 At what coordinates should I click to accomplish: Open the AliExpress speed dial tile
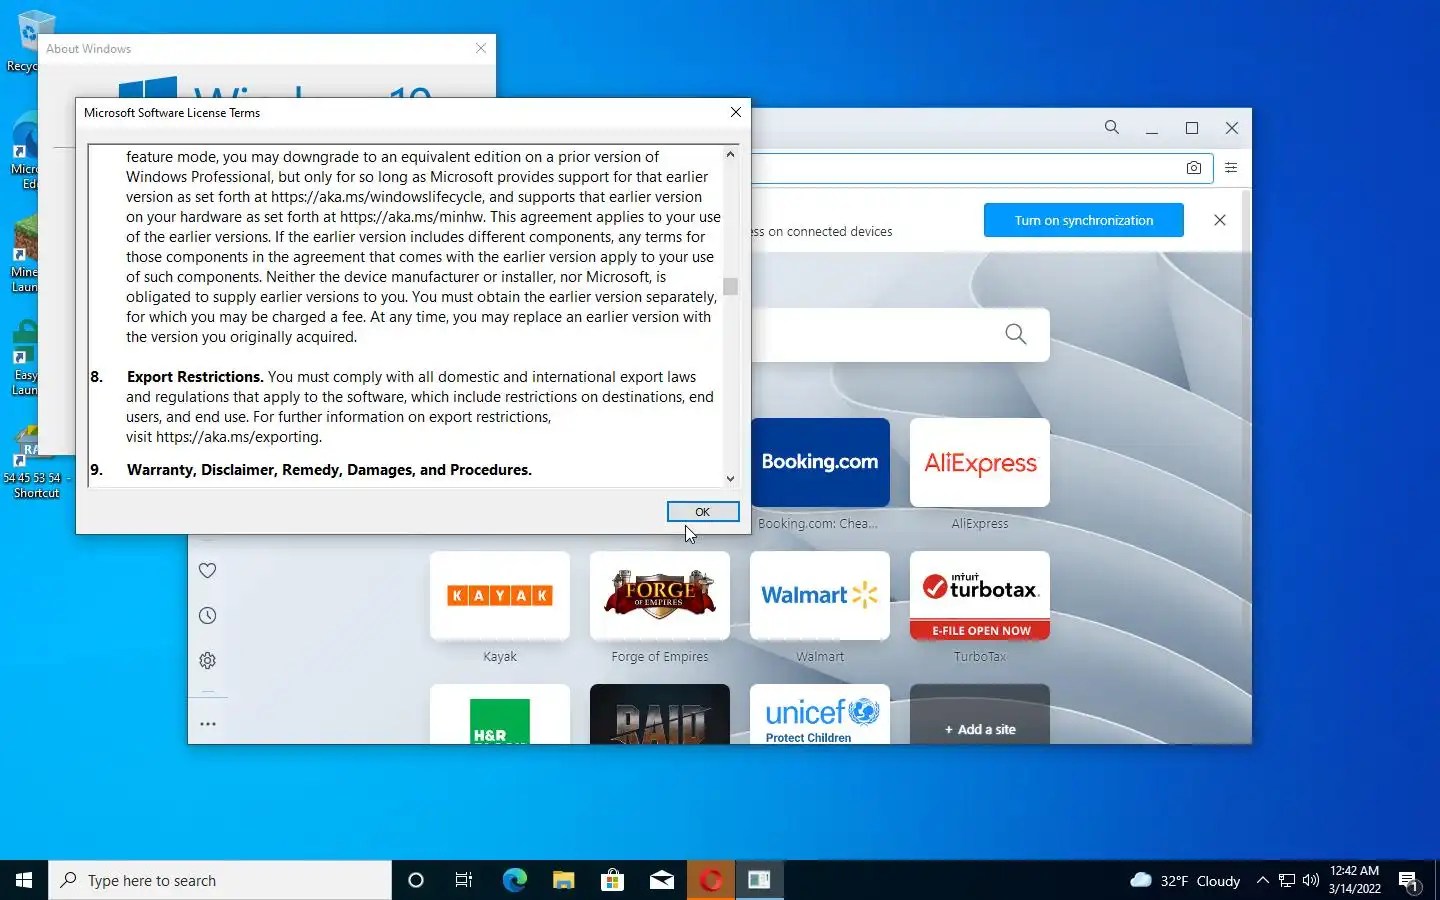coord(980,462)
